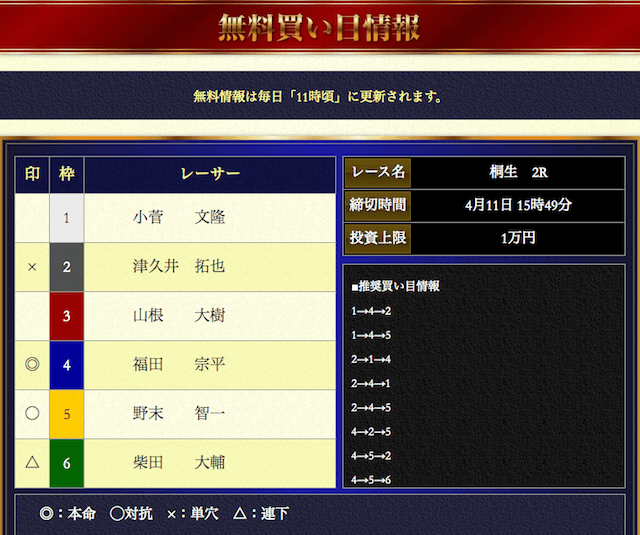Click the green frame number 6 cell
This screenshot has width=640, height=535.
click(67, 463)
